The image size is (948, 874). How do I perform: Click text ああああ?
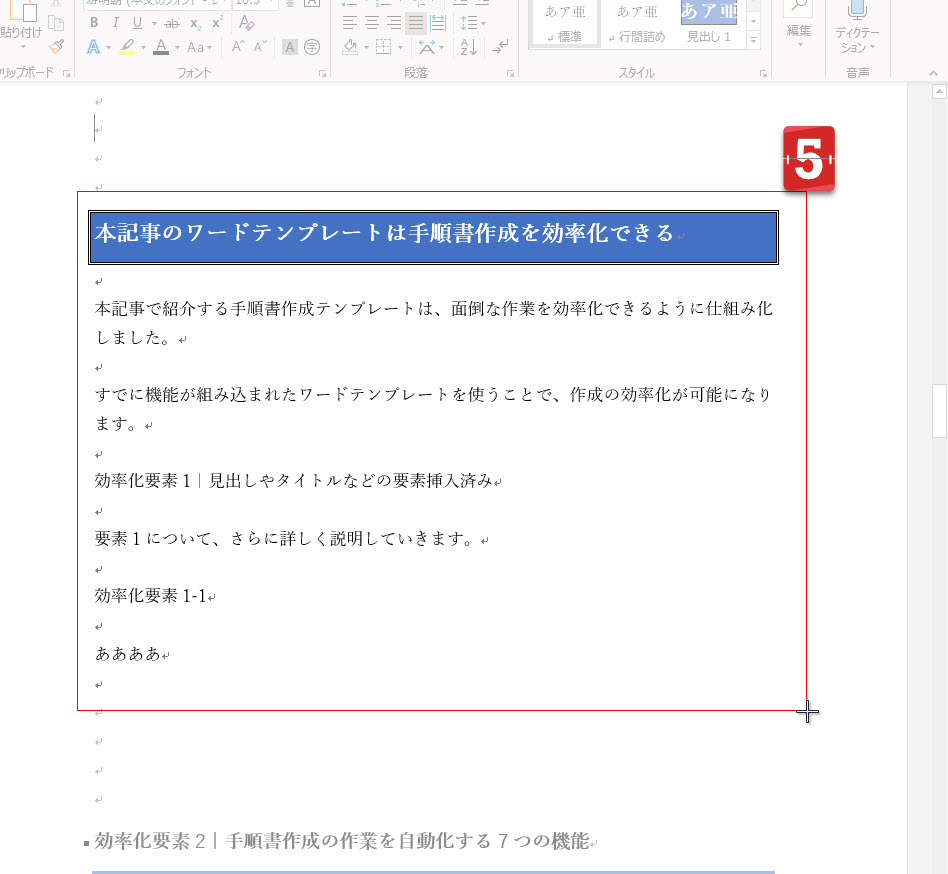pos(128,654)
